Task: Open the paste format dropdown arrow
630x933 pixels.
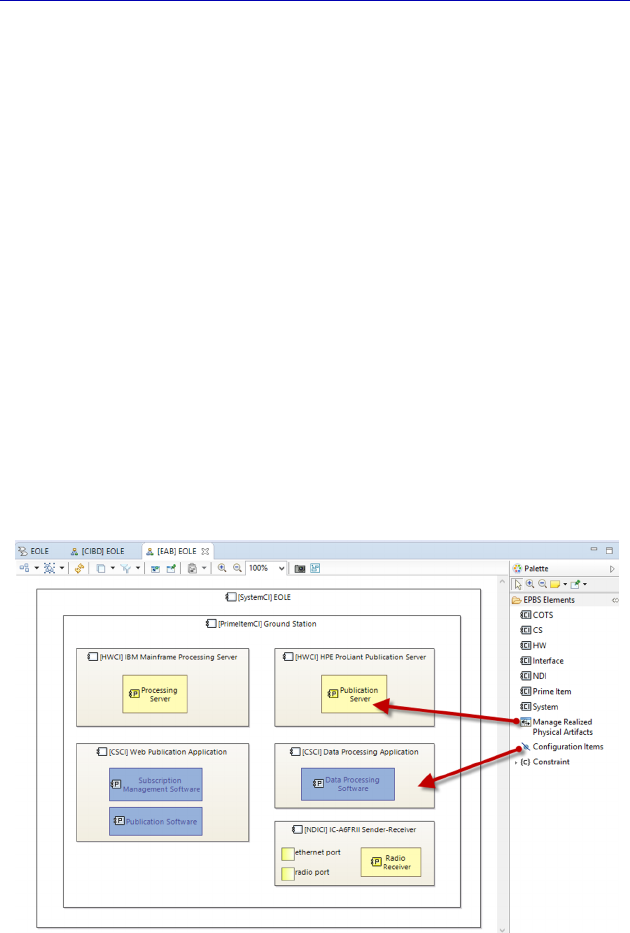Action: pos(204,568)
